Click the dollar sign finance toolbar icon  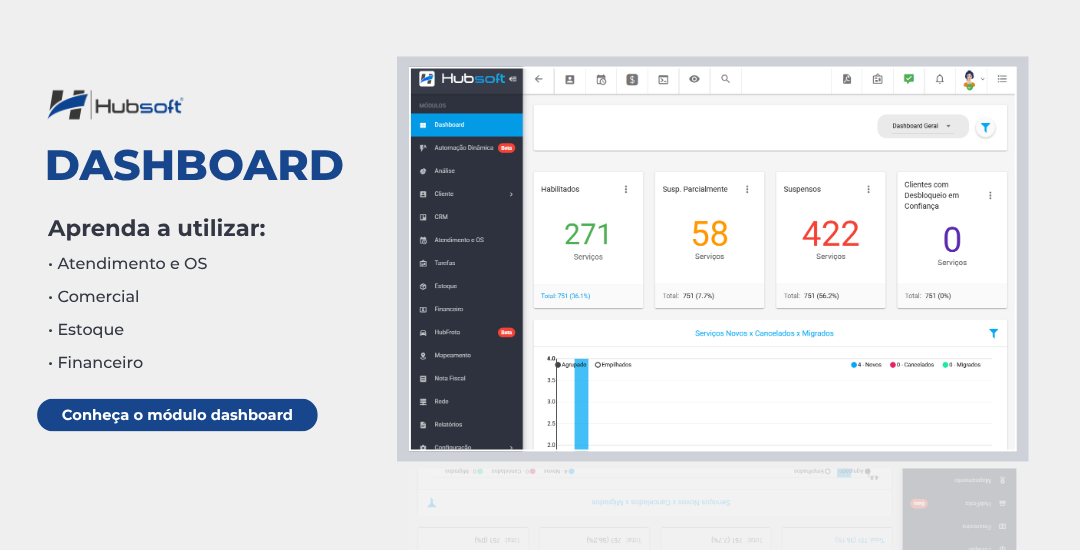point(632,80)
